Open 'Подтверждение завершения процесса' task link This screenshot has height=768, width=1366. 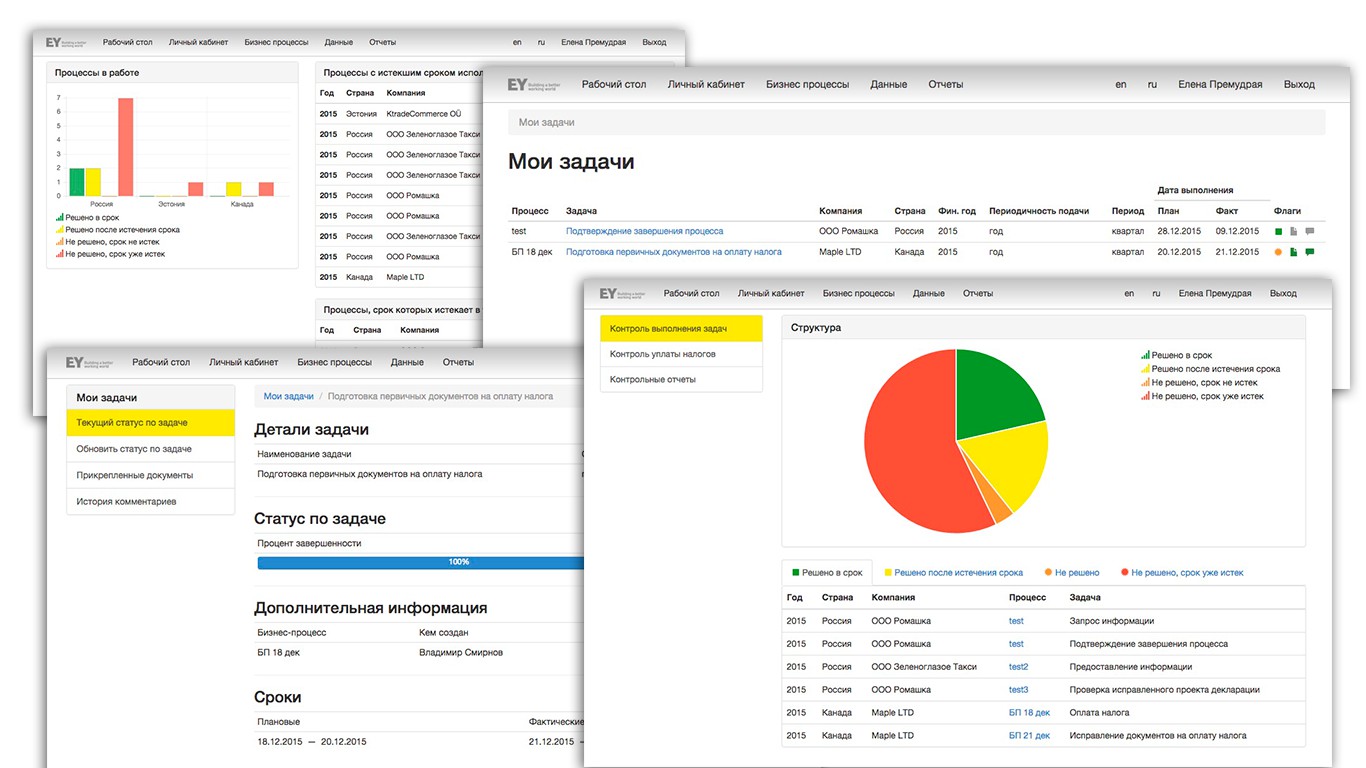pos(644,231)
